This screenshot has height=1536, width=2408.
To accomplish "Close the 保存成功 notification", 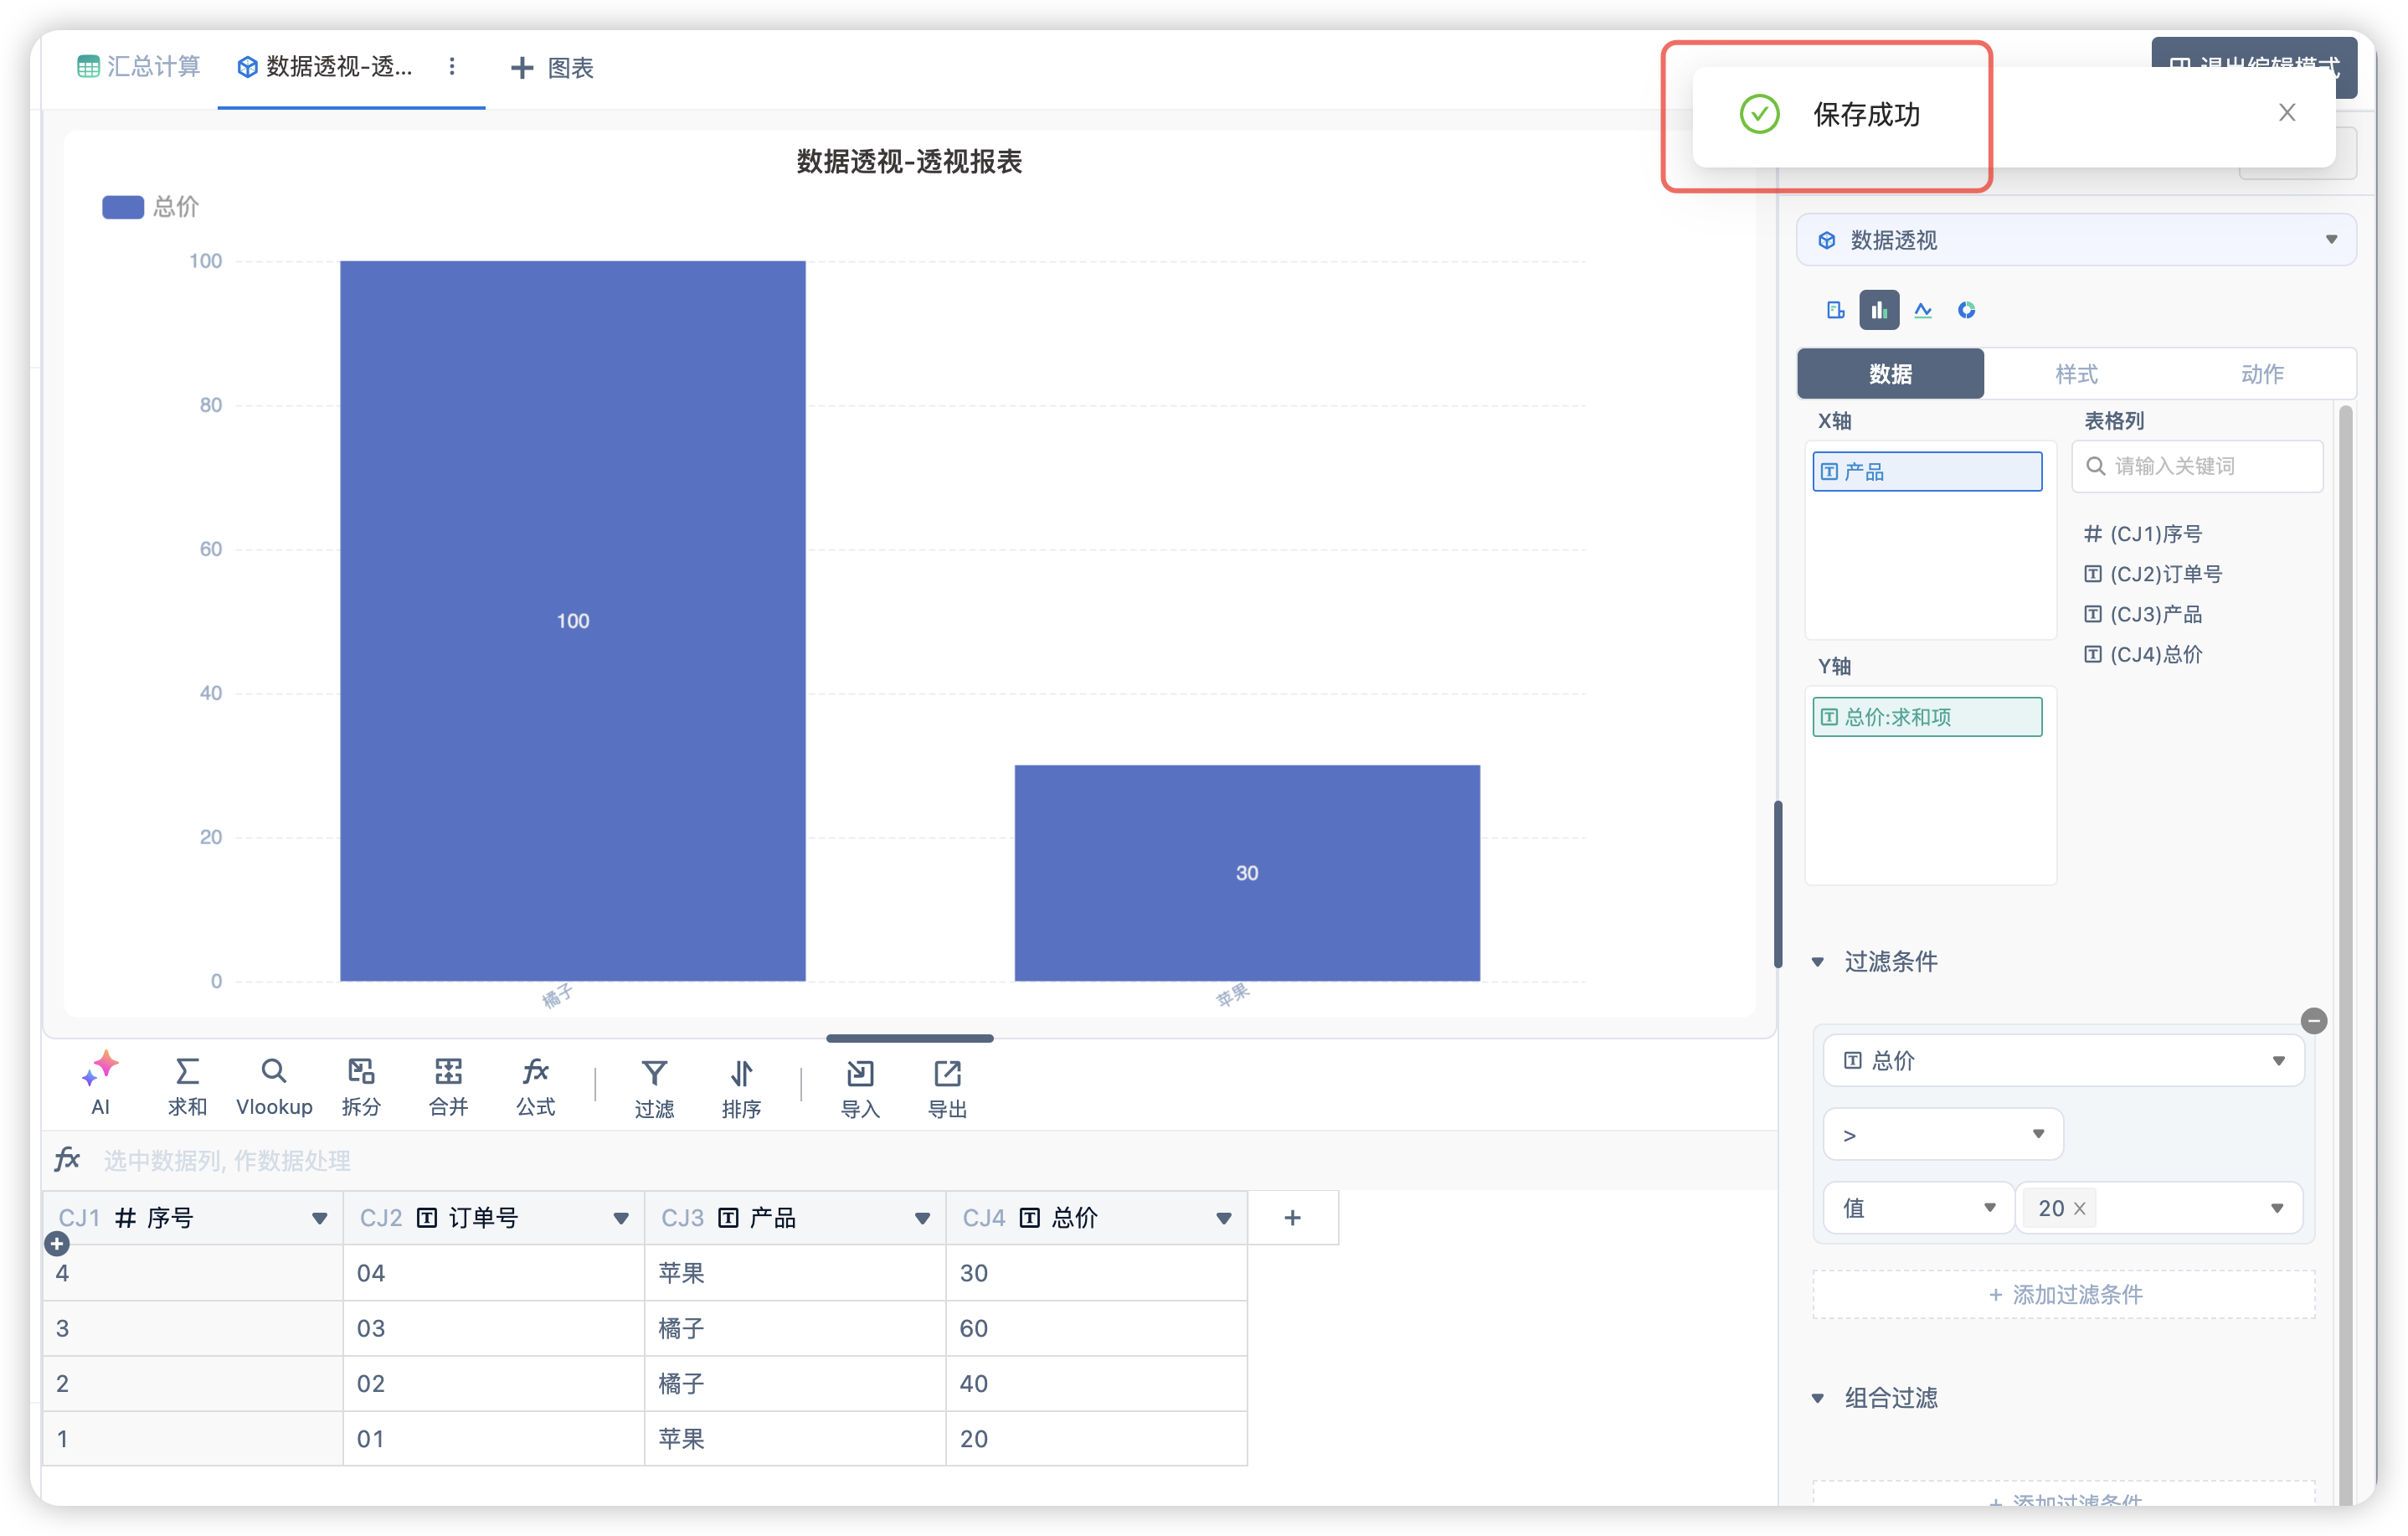I will point(2287,113).
